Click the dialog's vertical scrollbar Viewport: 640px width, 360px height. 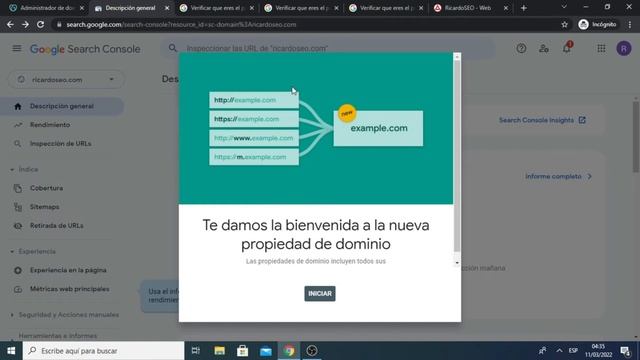(457, 156)
